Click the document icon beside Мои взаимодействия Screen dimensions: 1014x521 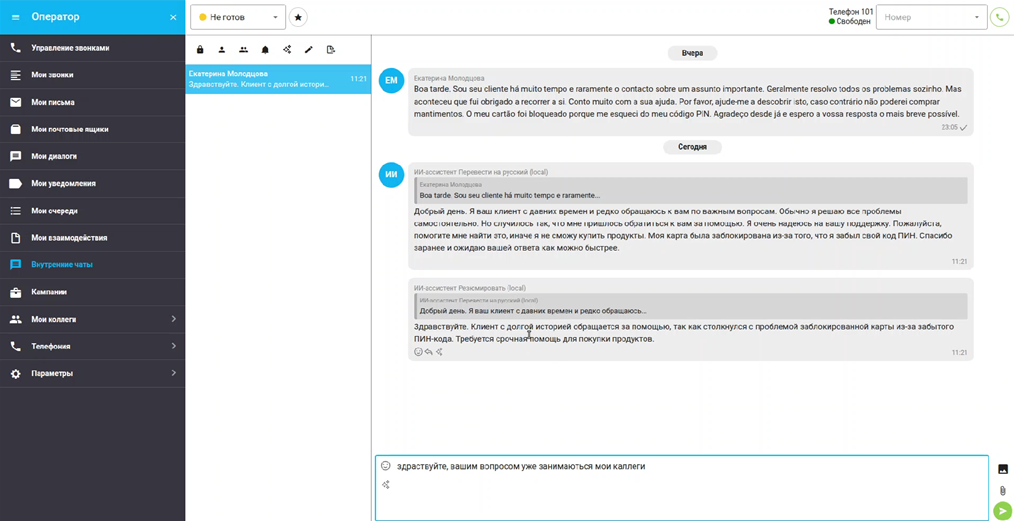[x=16, y=238]
